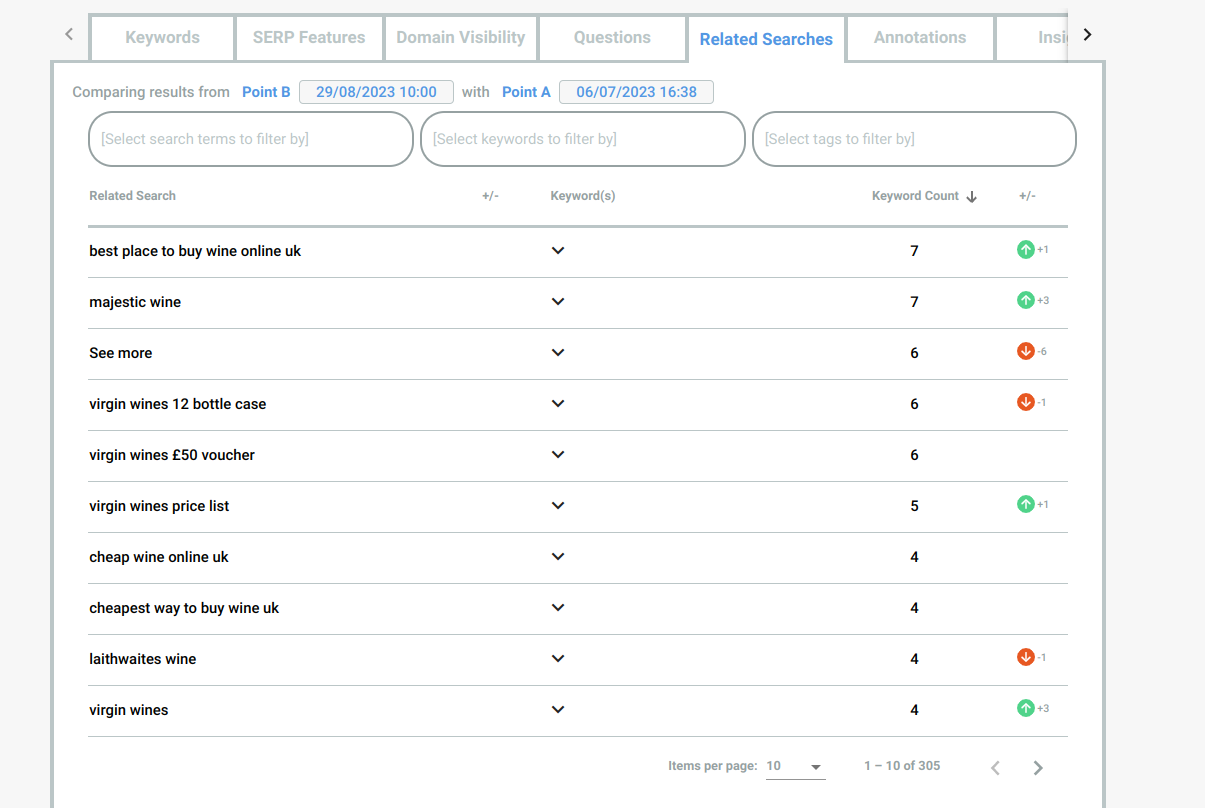The image size is (1205, 808).
Task: Click the green up arrow in the virgin wines row
Action: click(1025, 708)
